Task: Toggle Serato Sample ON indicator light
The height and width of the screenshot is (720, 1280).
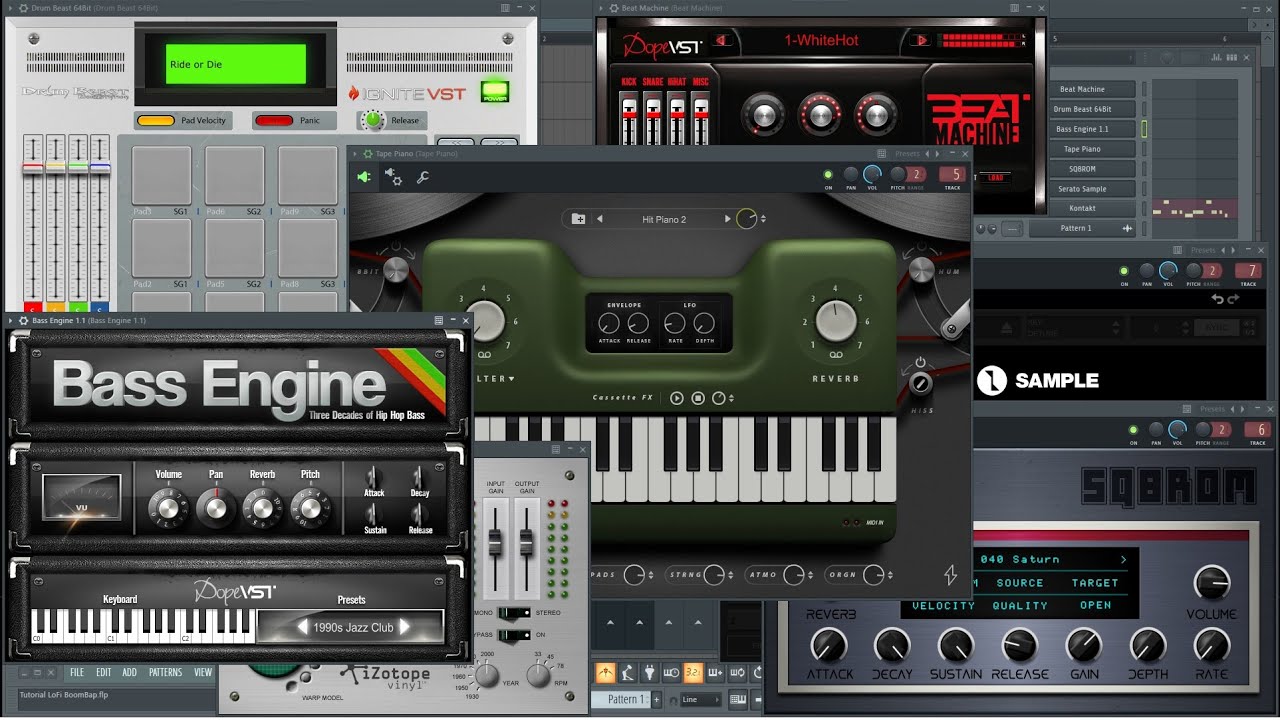Action: (x=1123, y=270)
